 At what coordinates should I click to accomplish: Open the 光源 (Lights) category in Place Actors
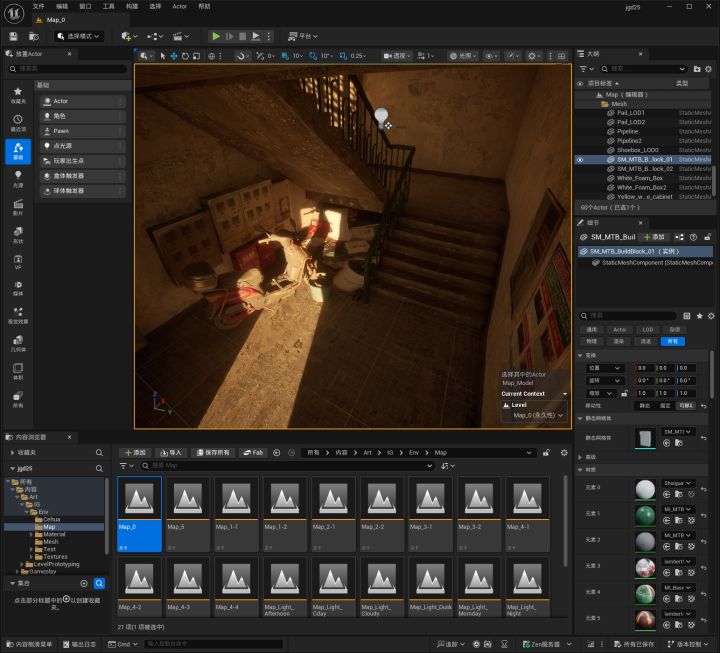coord(18,177)
